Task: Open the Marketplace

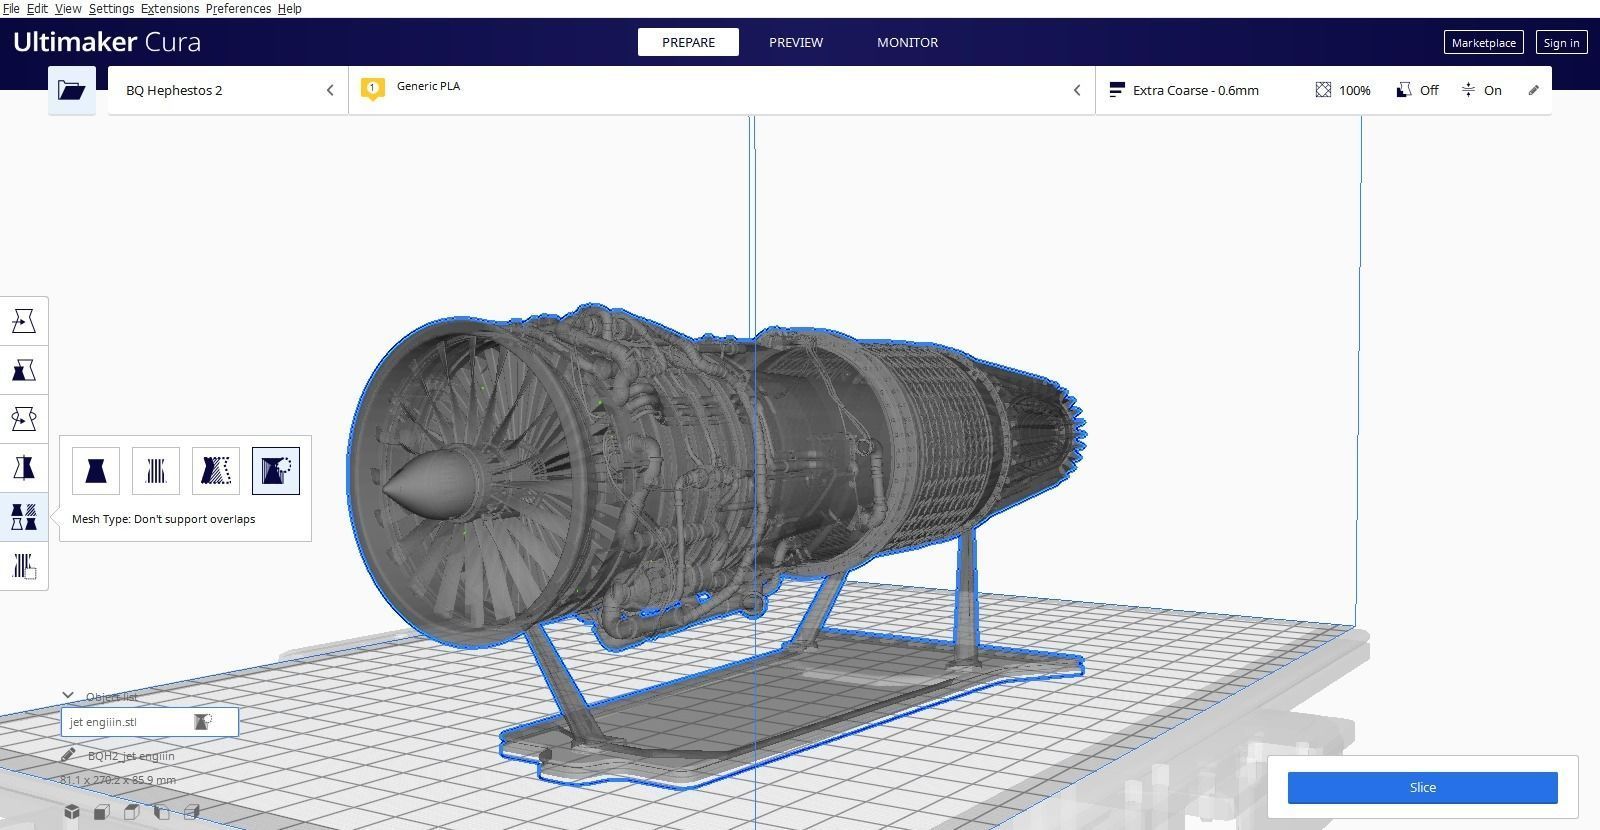Action: pyautogui.click(x=1484, y=42)
